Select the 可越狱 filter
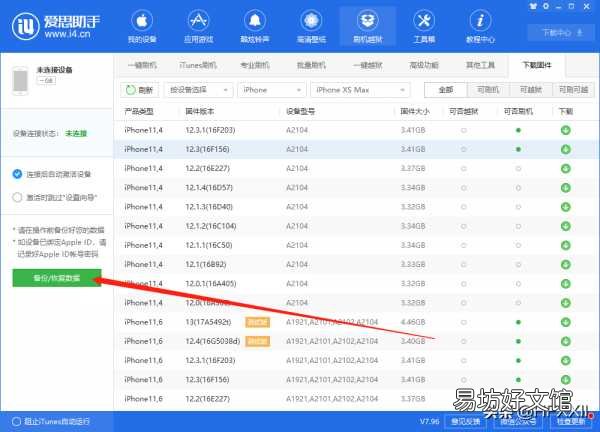Screen dimensions: 600x432 pos(531,90)
